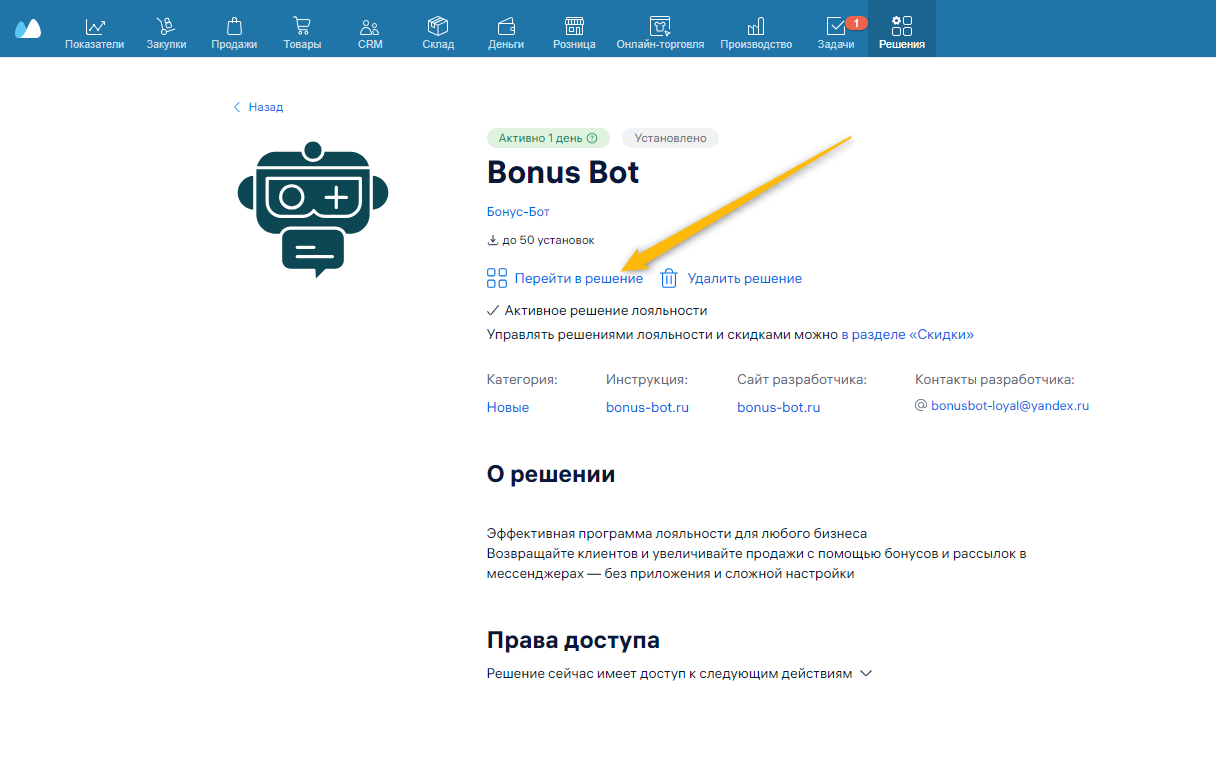This screenshot has height=765, width=1216.
Task: Open the в разделе «Скидки» link
Action: (x=908, y=335)
